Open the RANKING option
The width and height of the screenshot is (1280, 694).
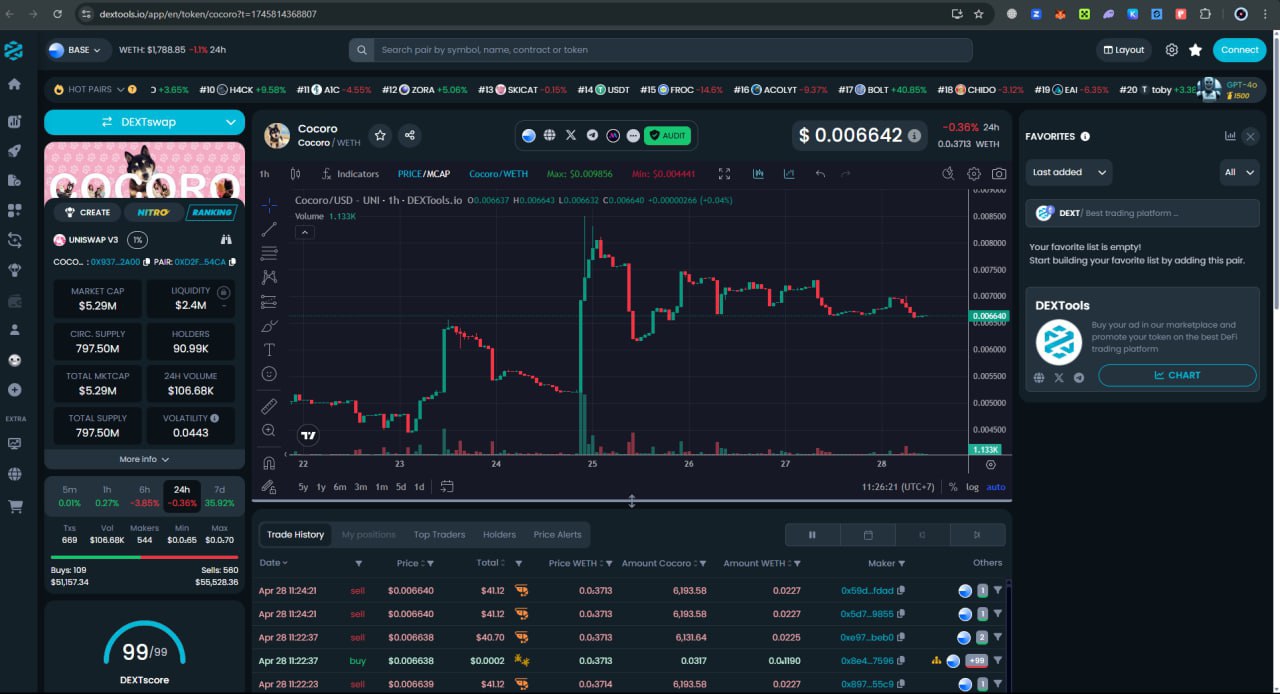pos(211,212)
